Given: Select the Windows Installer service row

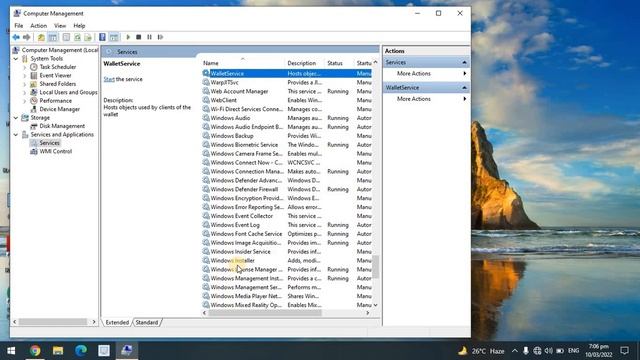Looking at the screenshot, I should pyautogui.click(x=287, y=260).
